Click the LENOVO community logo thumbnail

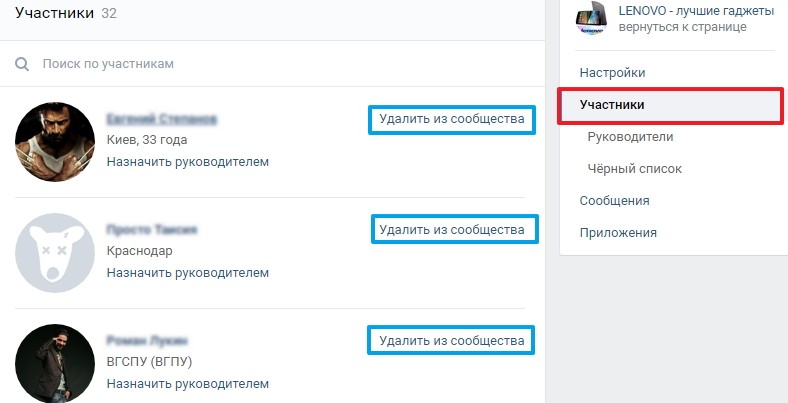pyautogui.click(x=592, y=19)
